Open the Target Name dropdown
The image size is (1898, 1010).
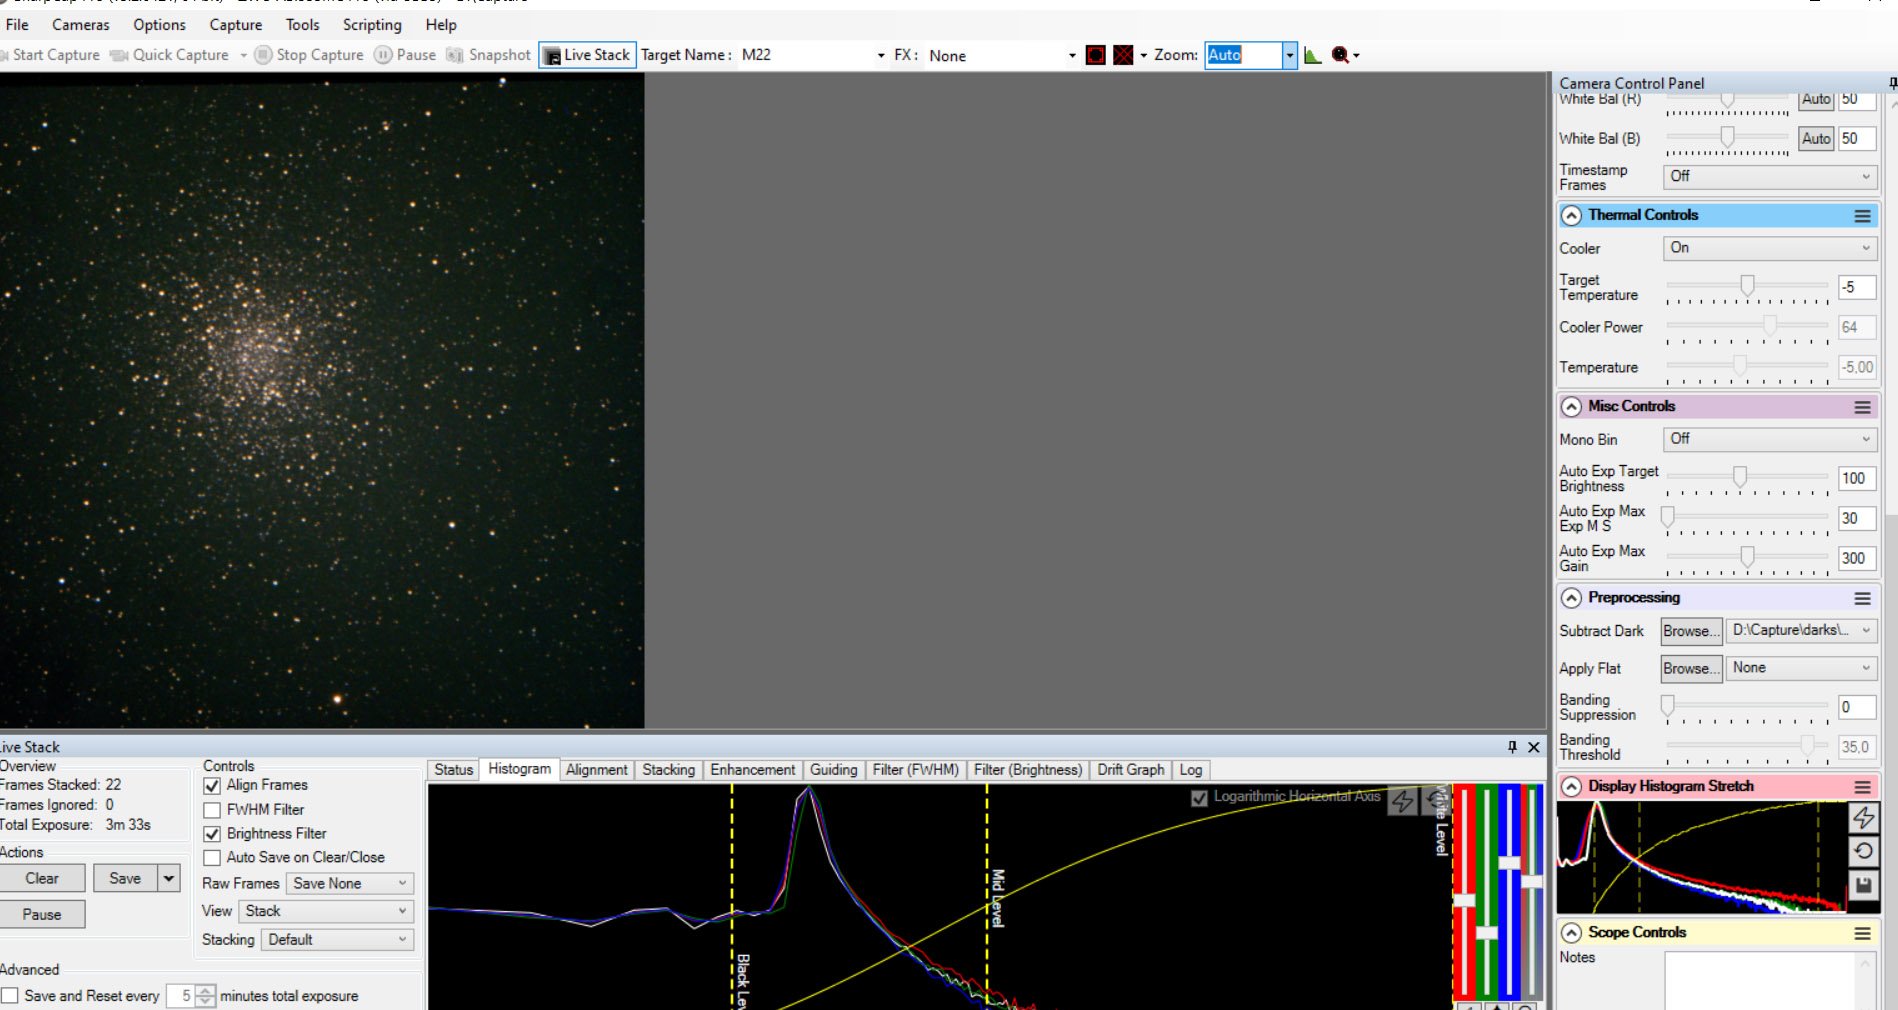pos(880,56)
